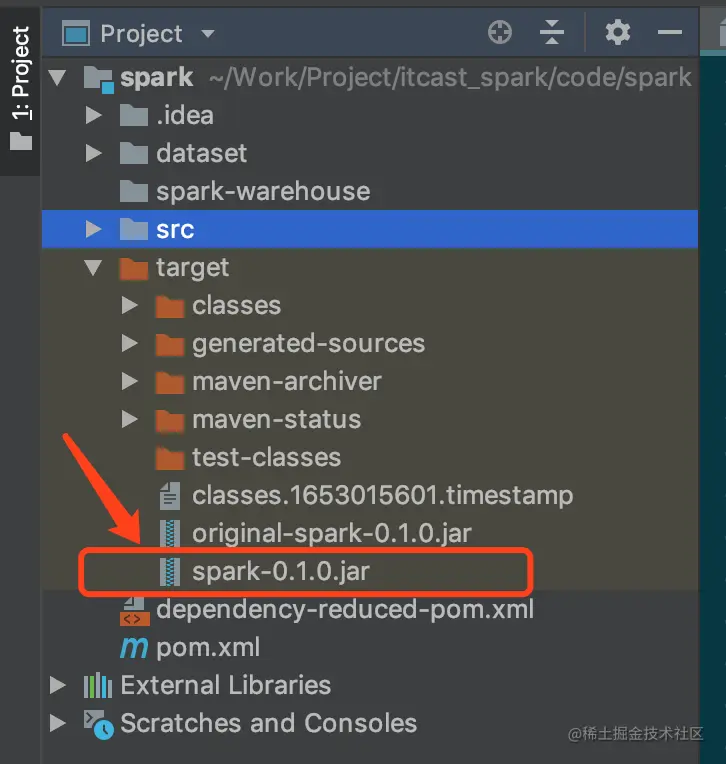This screenshot has width=726, height=764.
Task: Open the Project view dropdown arrow
Action: tap(208, 34)
